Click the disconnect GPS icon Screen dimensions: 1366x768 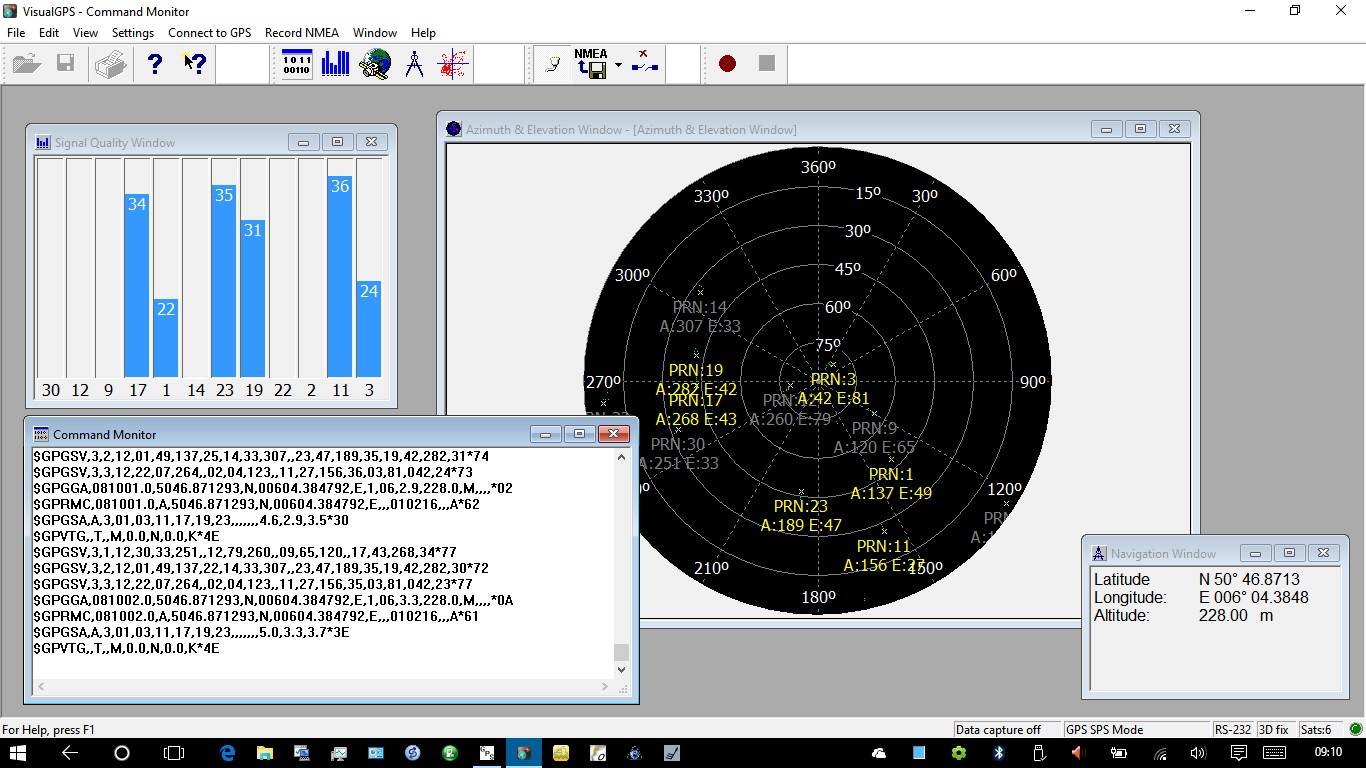point(645,64)
